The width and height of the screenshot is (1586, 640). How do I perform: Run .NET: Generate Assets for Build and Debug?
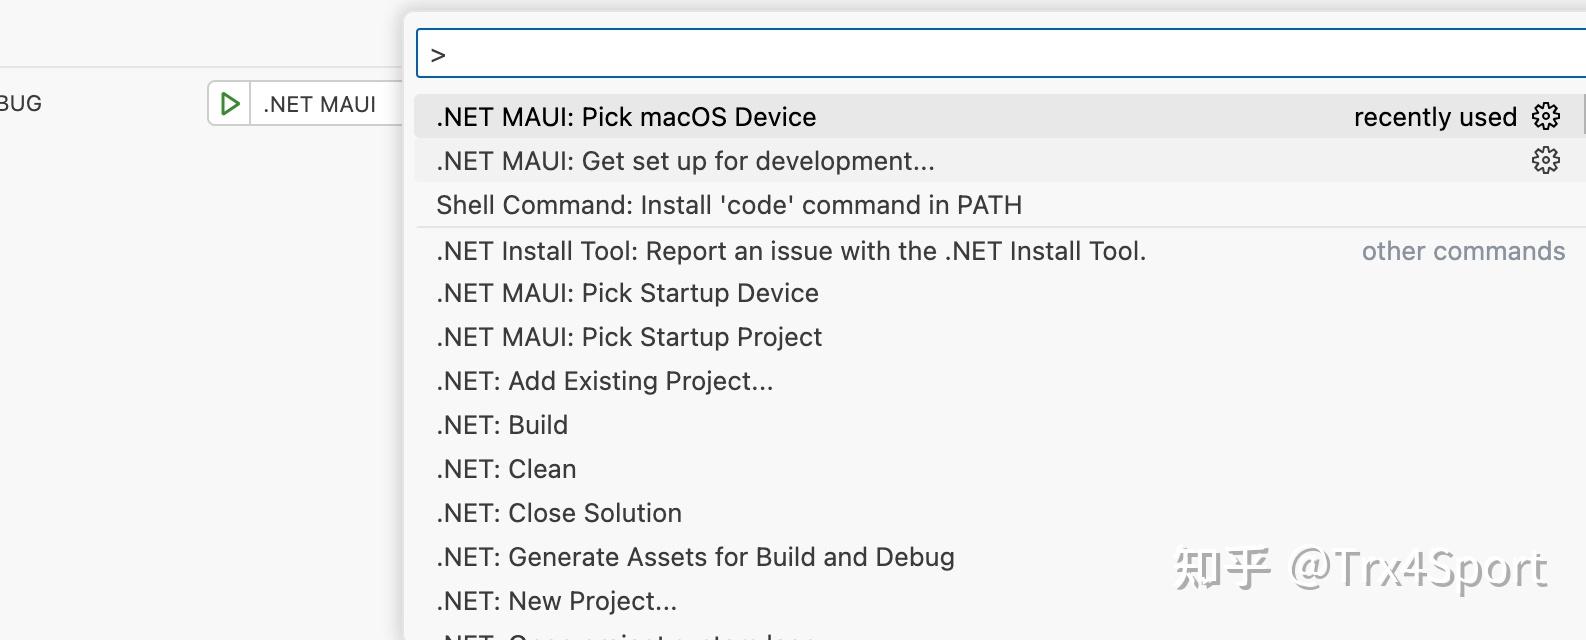pyautogui.click(x=694, y=557)
